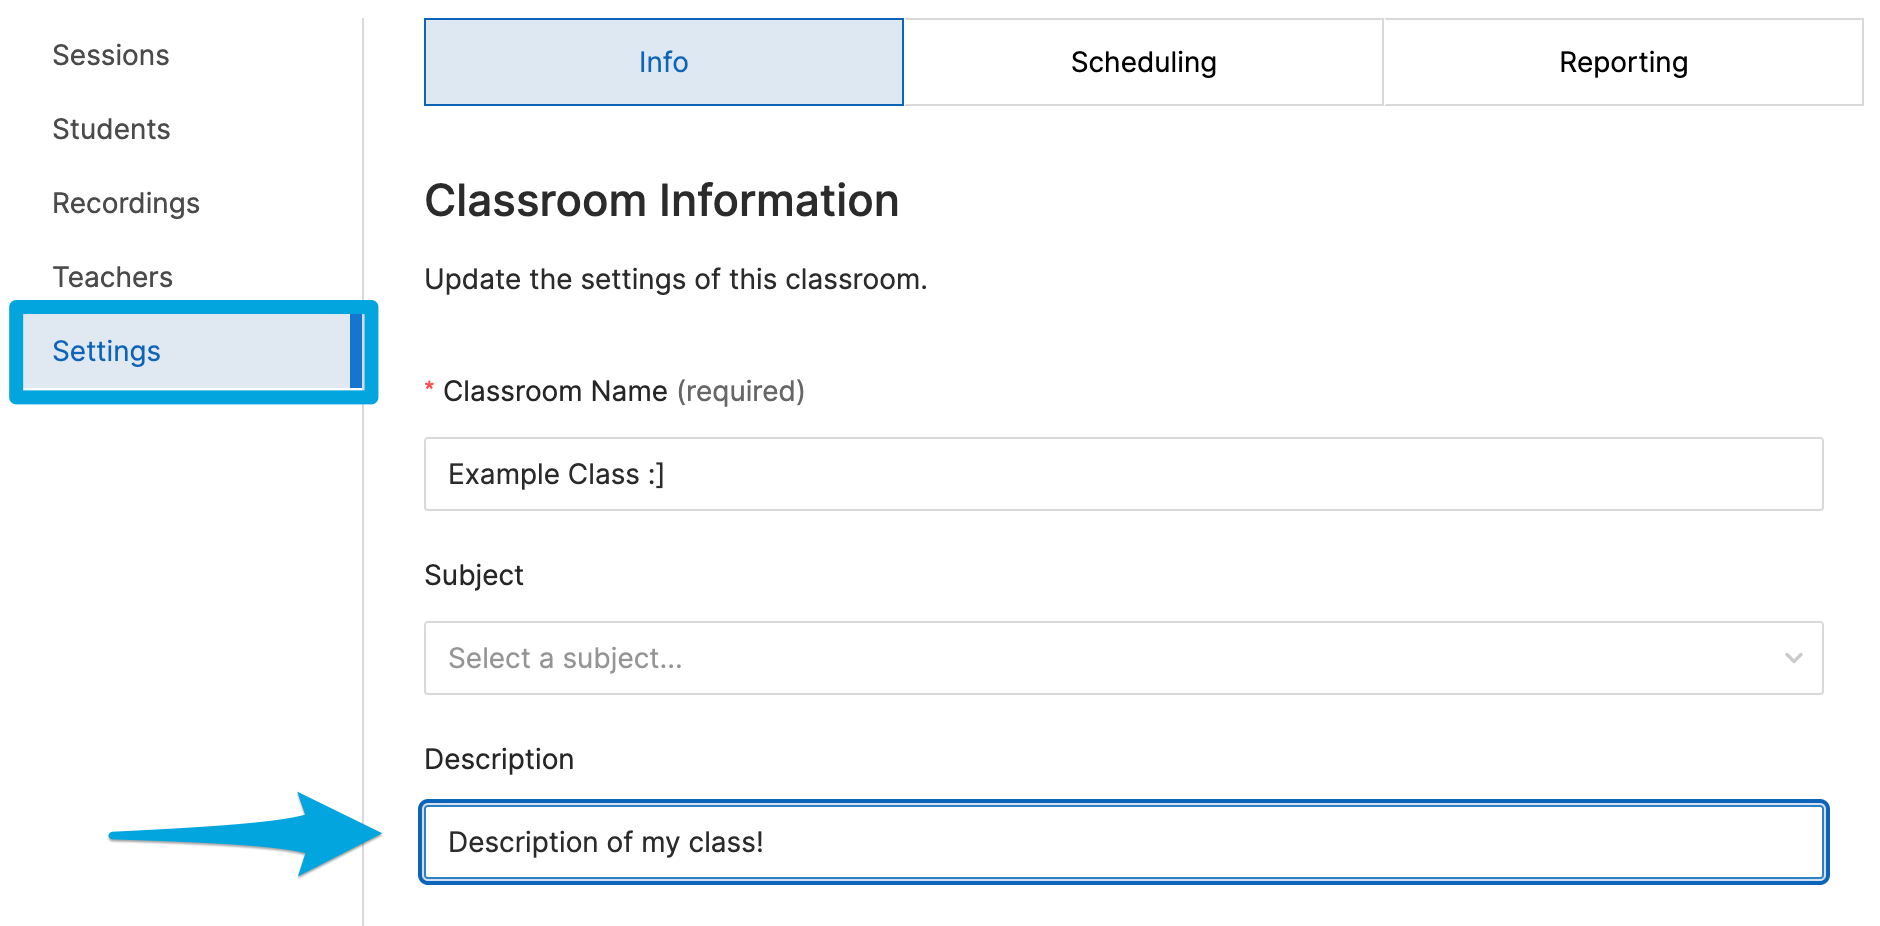Select Settings in the left sidebar

(106, 351)
